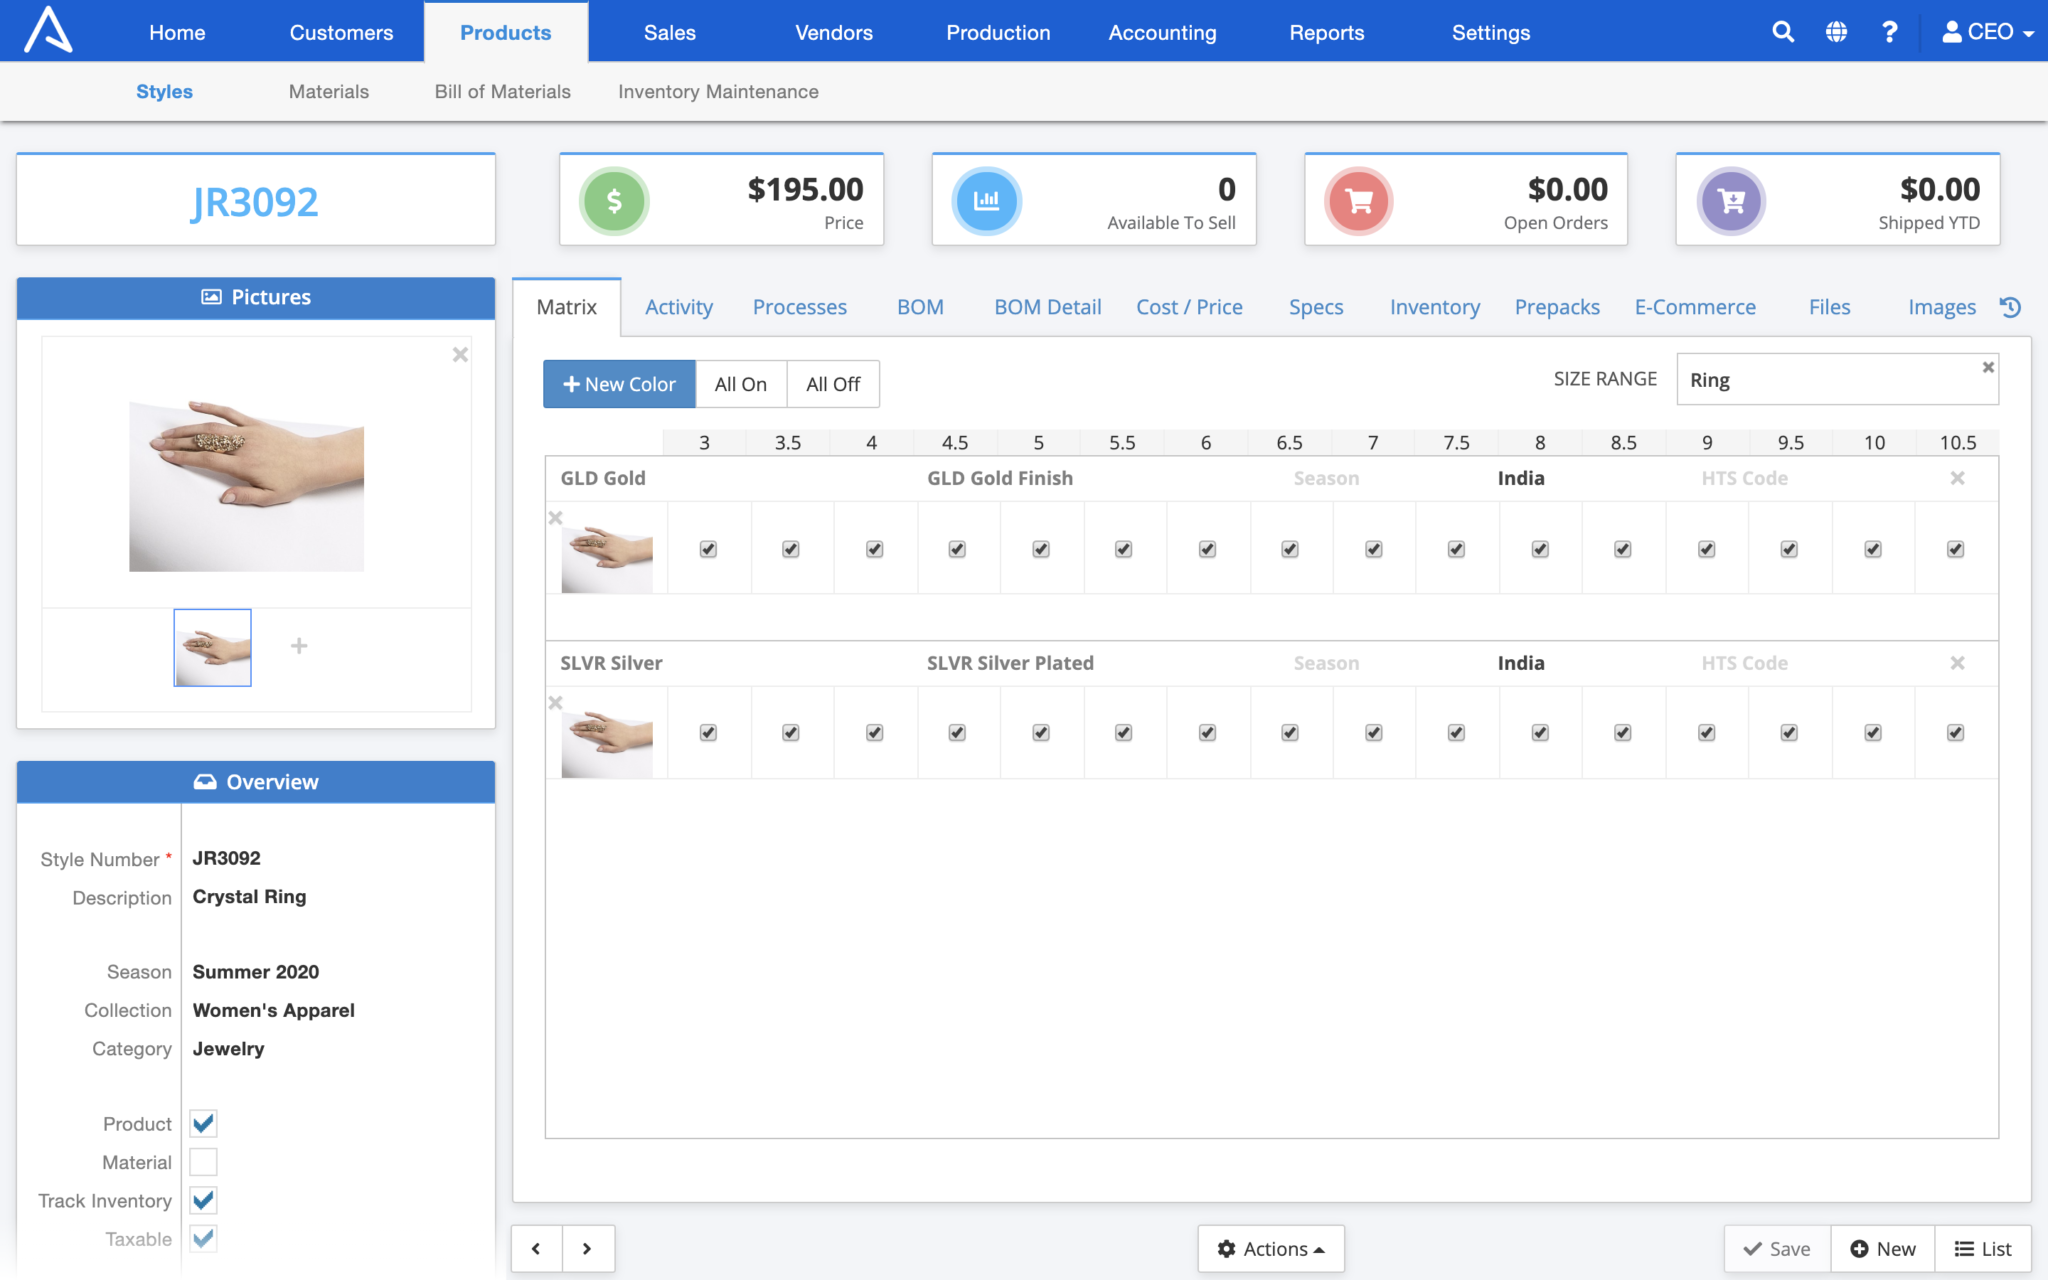
Task: Uncheck size 7 for GLD Gold color
Action: (x=1372, y=548)
